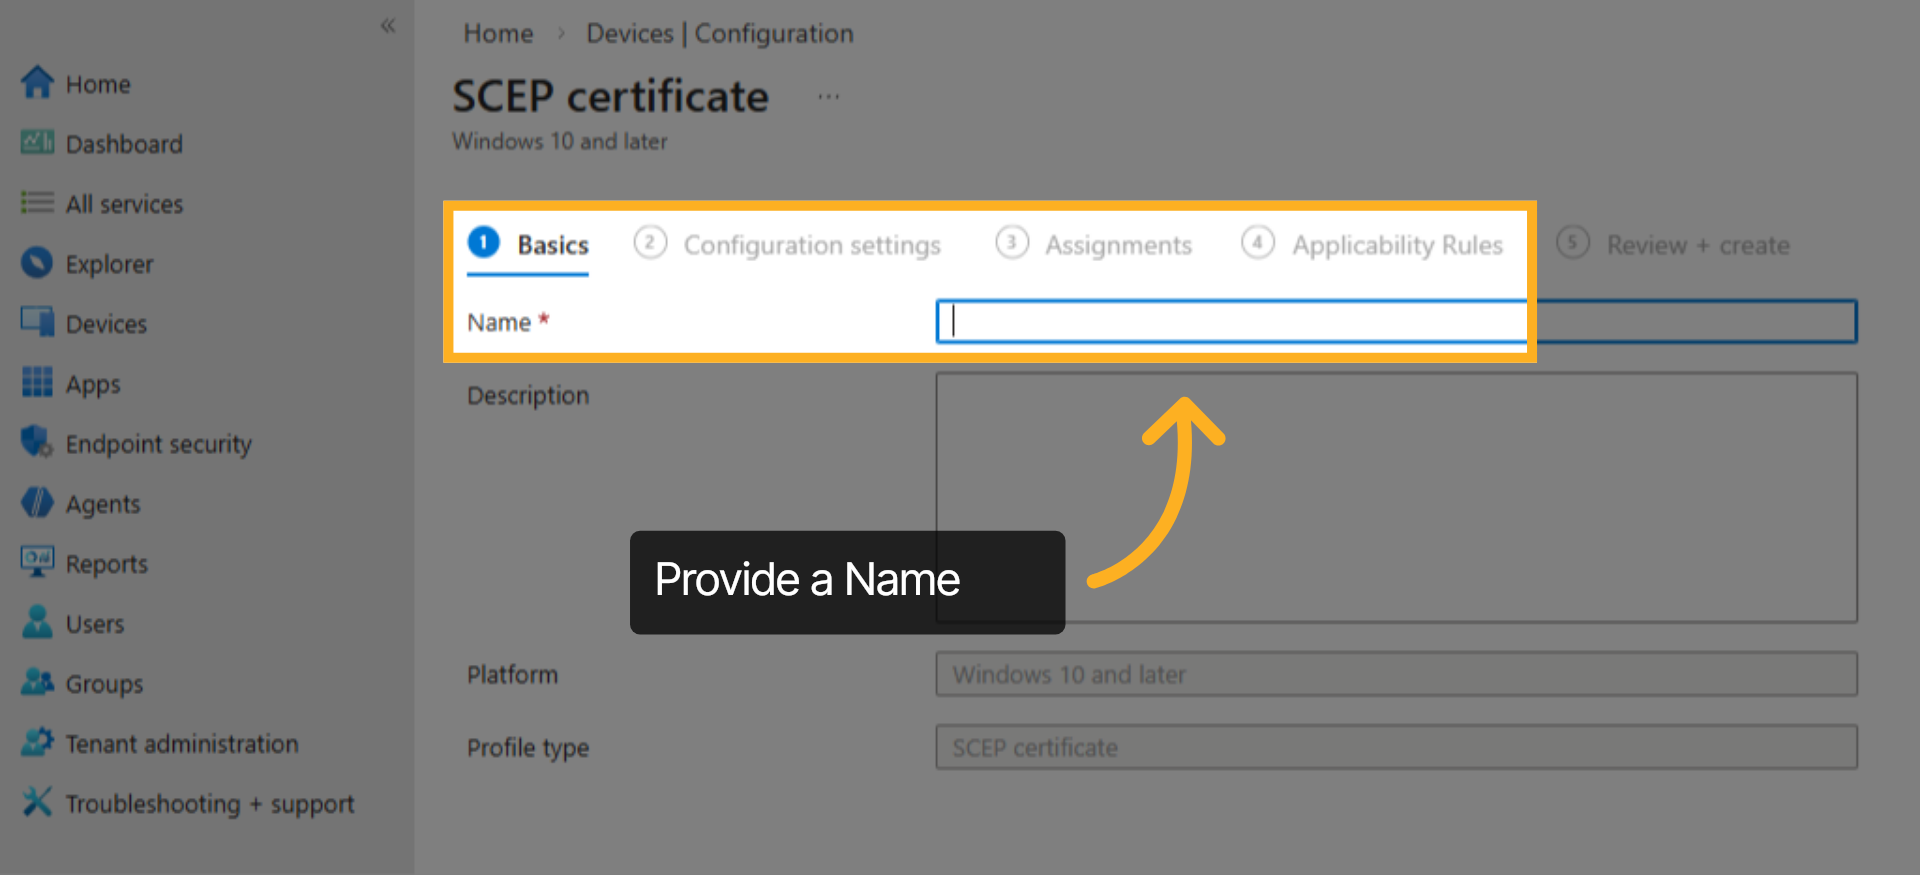Click step number 3 circle
The image size is (1920, 875).
tap(1012, 242)
